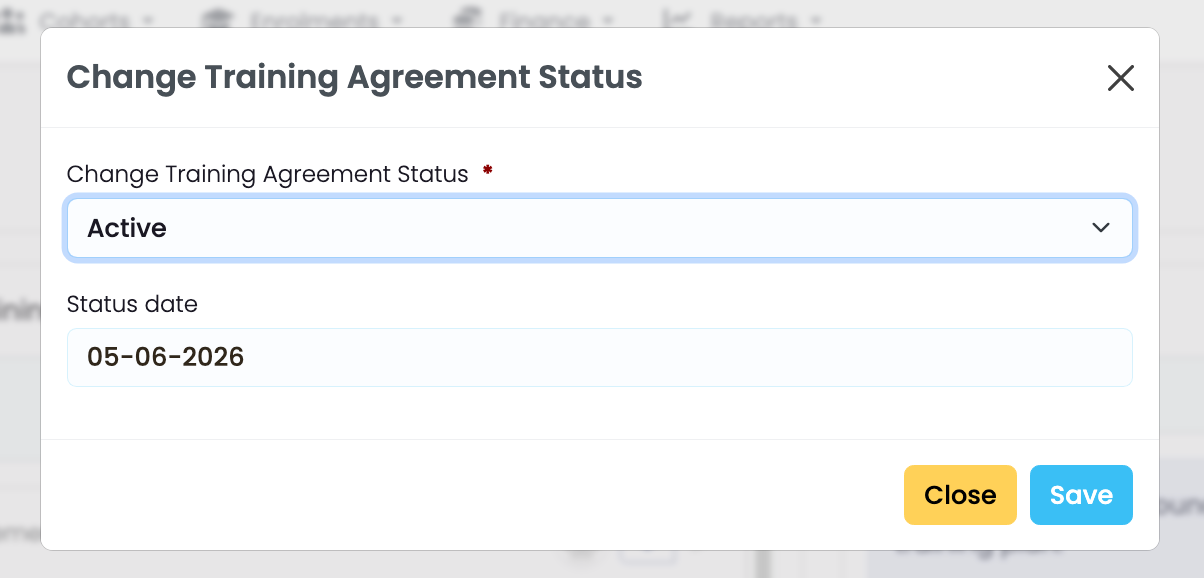Expand the caret next to Reports

tap(815, 20)
